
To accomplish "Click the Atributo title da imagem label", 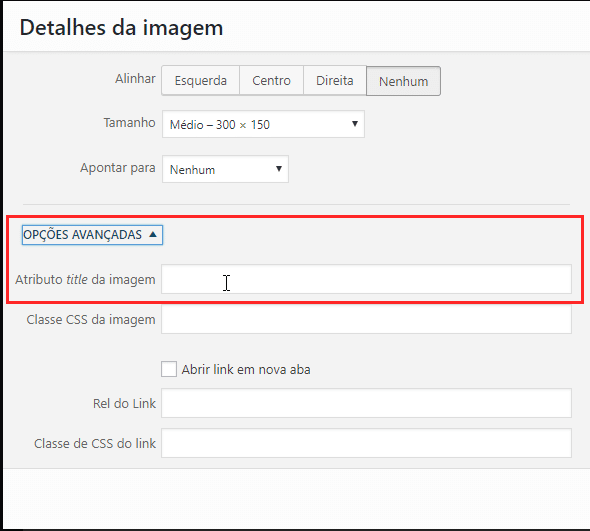I will [x=85, y=280].
